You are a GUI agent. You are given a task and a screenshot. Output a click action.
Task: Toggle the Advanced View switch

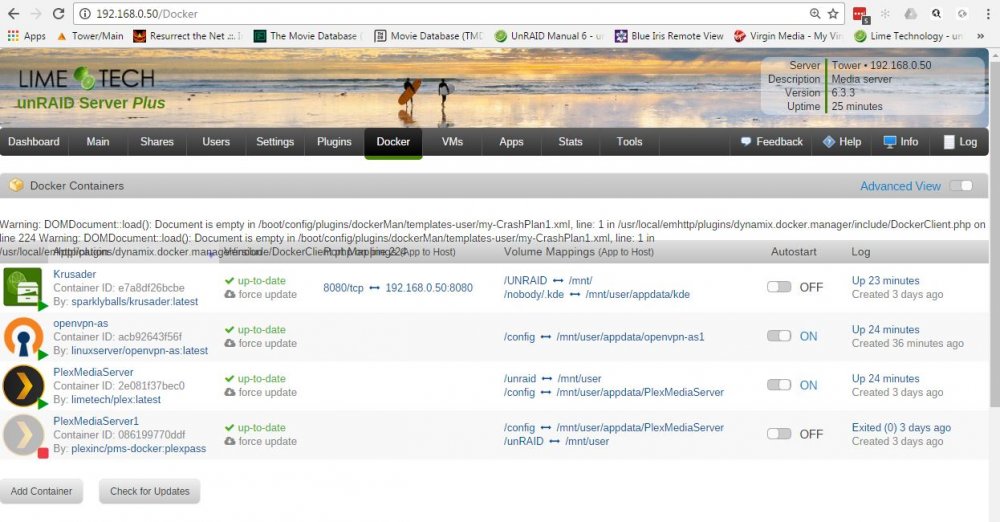tap(961, 186)
